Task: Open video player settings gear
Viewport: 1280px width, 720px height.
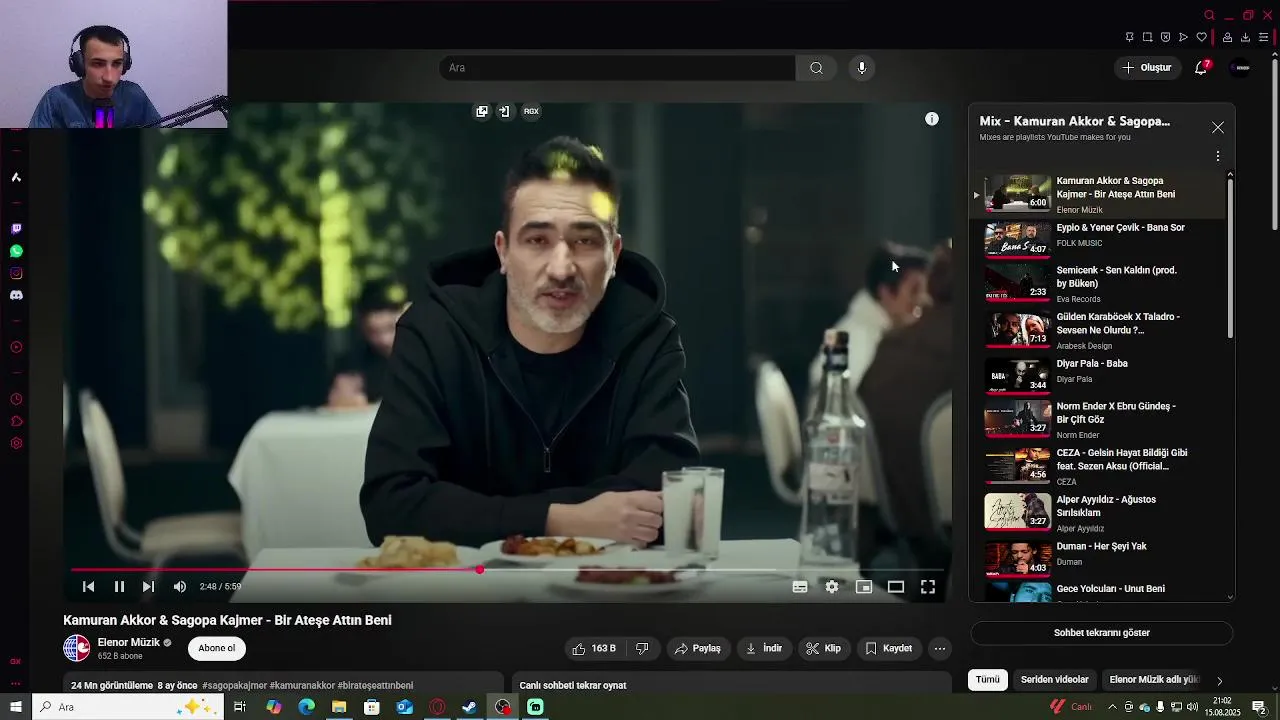Action: (832, 587)
